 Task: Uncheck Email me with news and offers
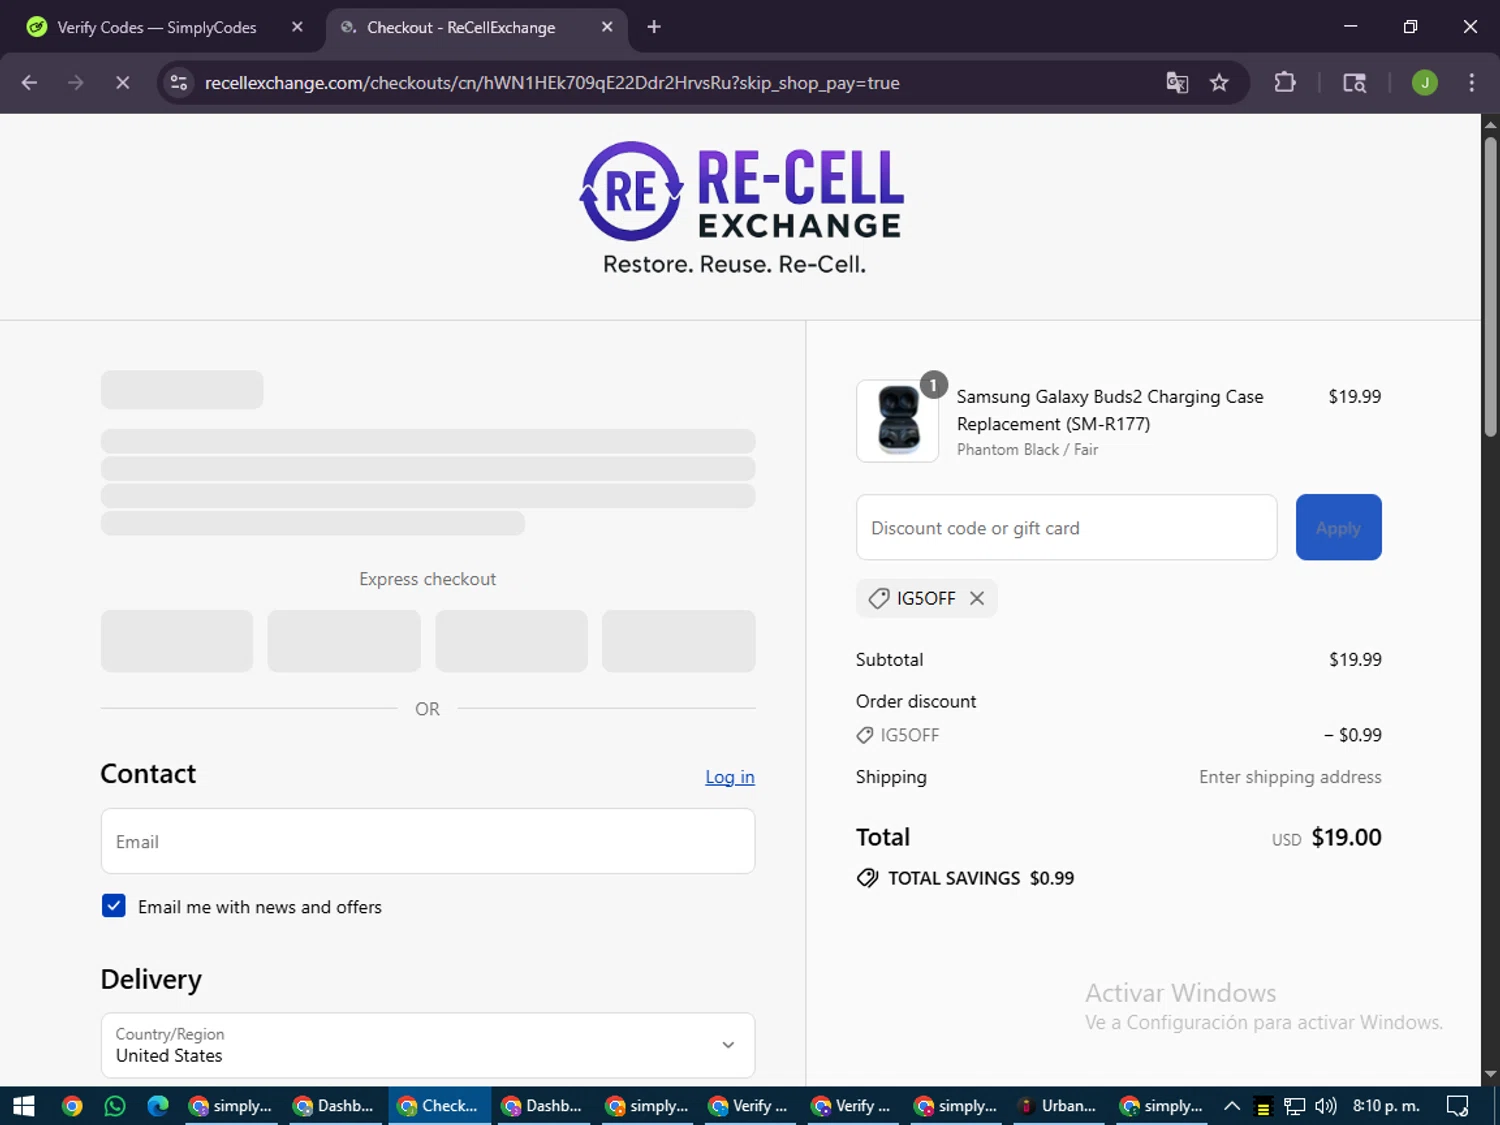click(x=114, y=906)
